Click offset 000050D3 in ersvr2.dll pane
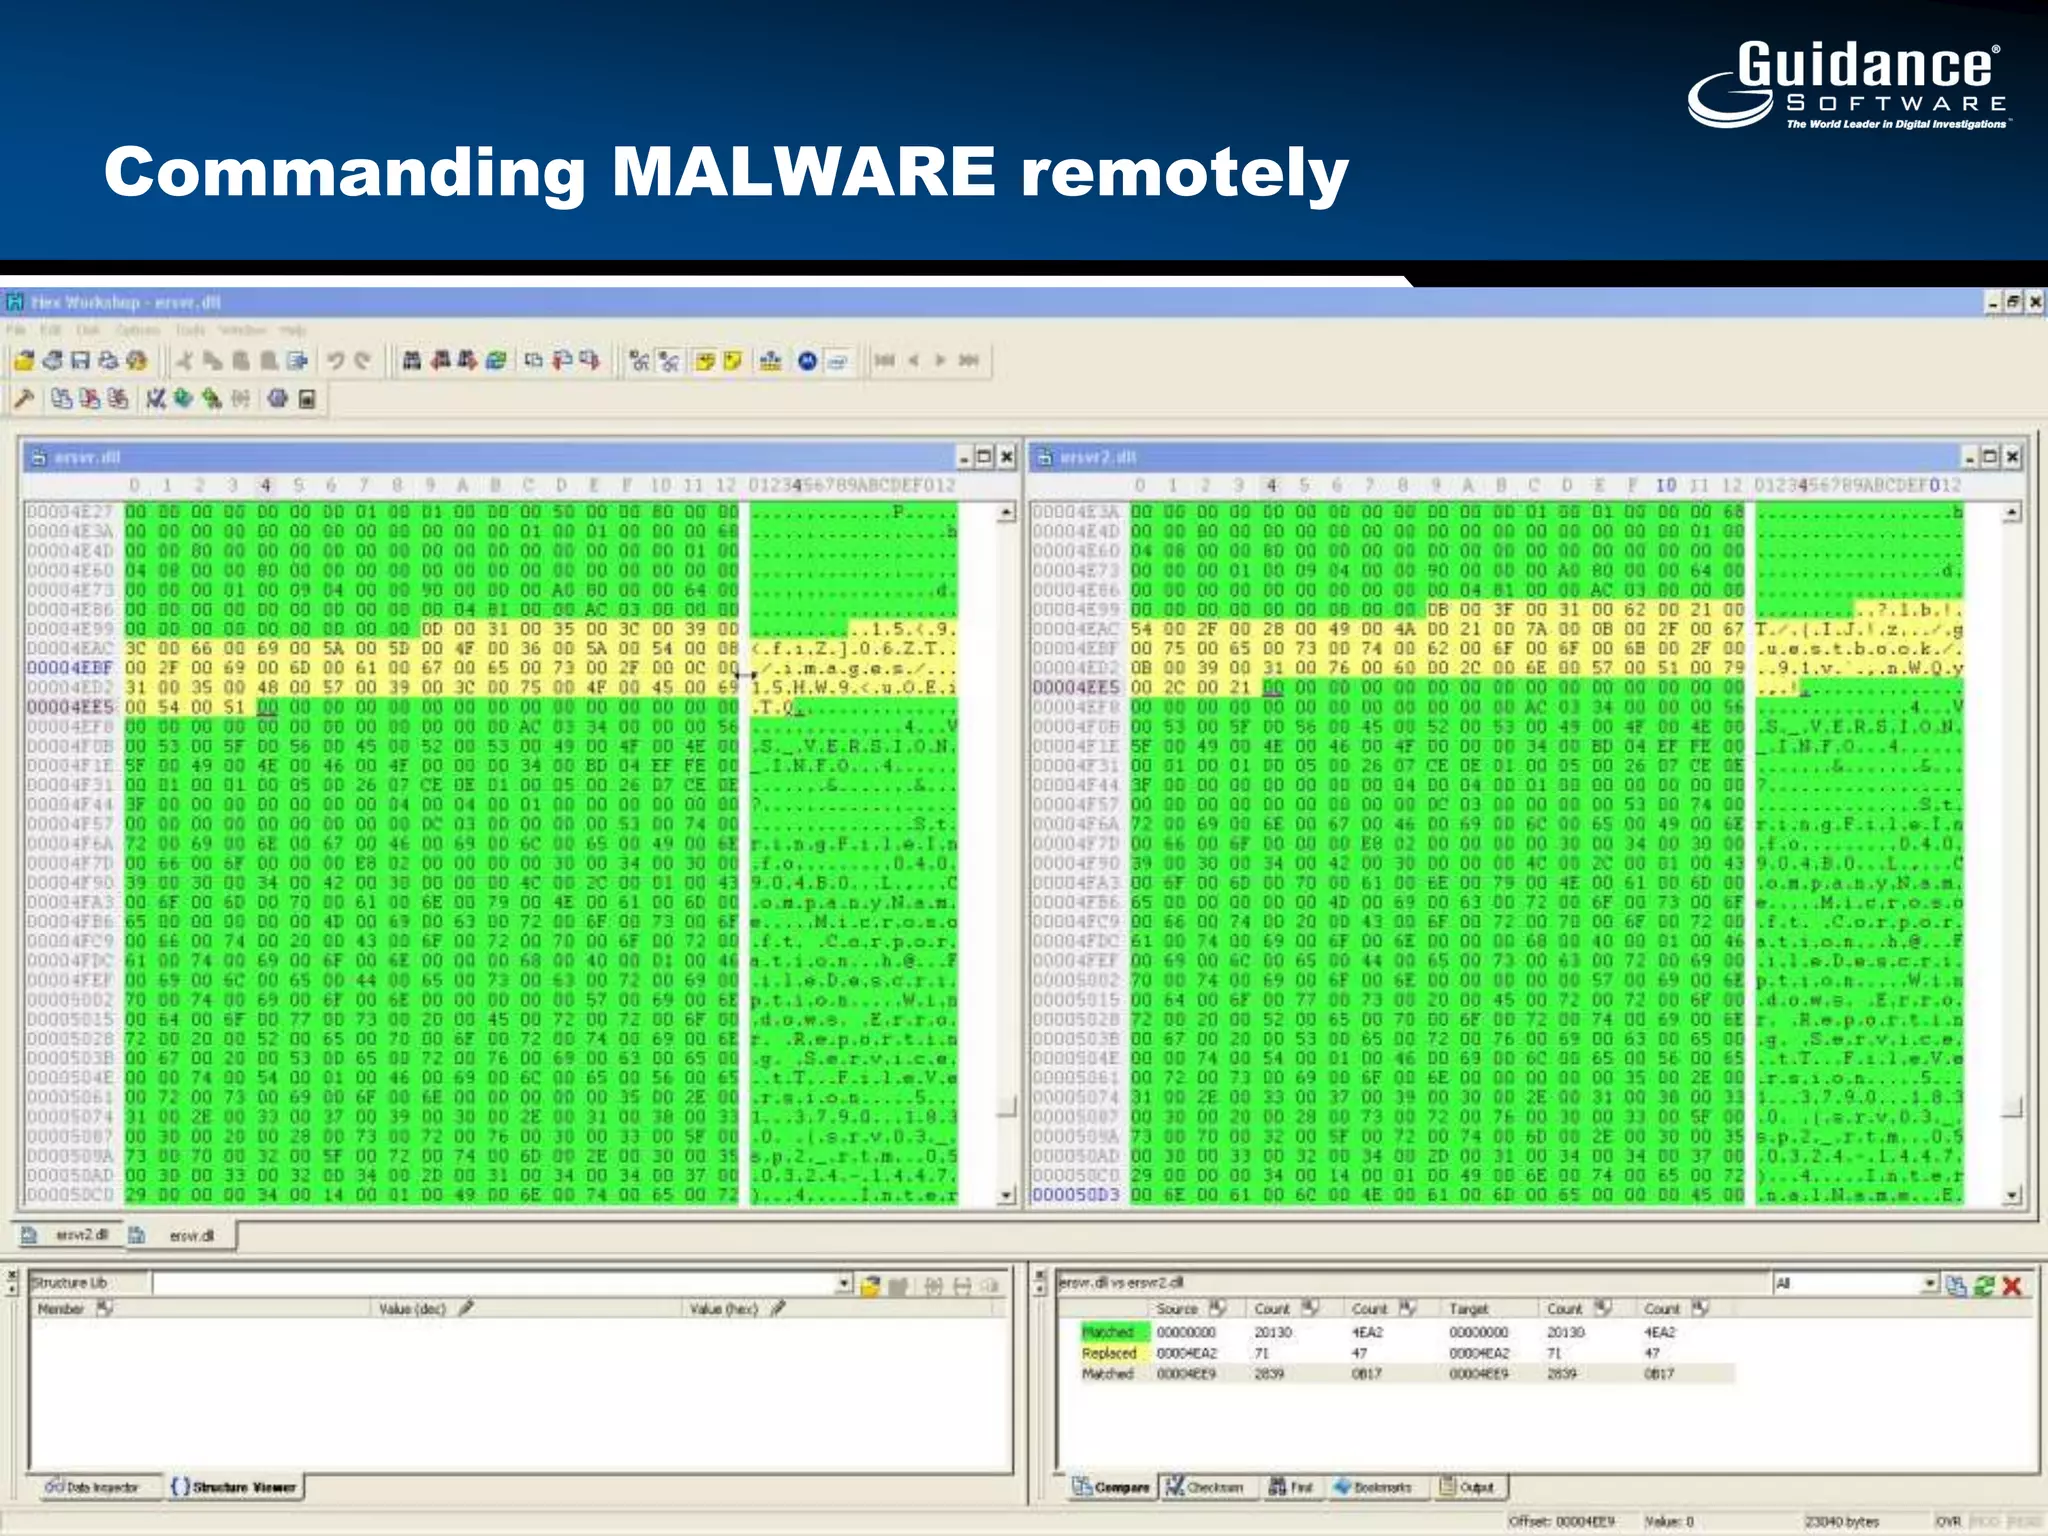 click(x=1077, y=1195)
